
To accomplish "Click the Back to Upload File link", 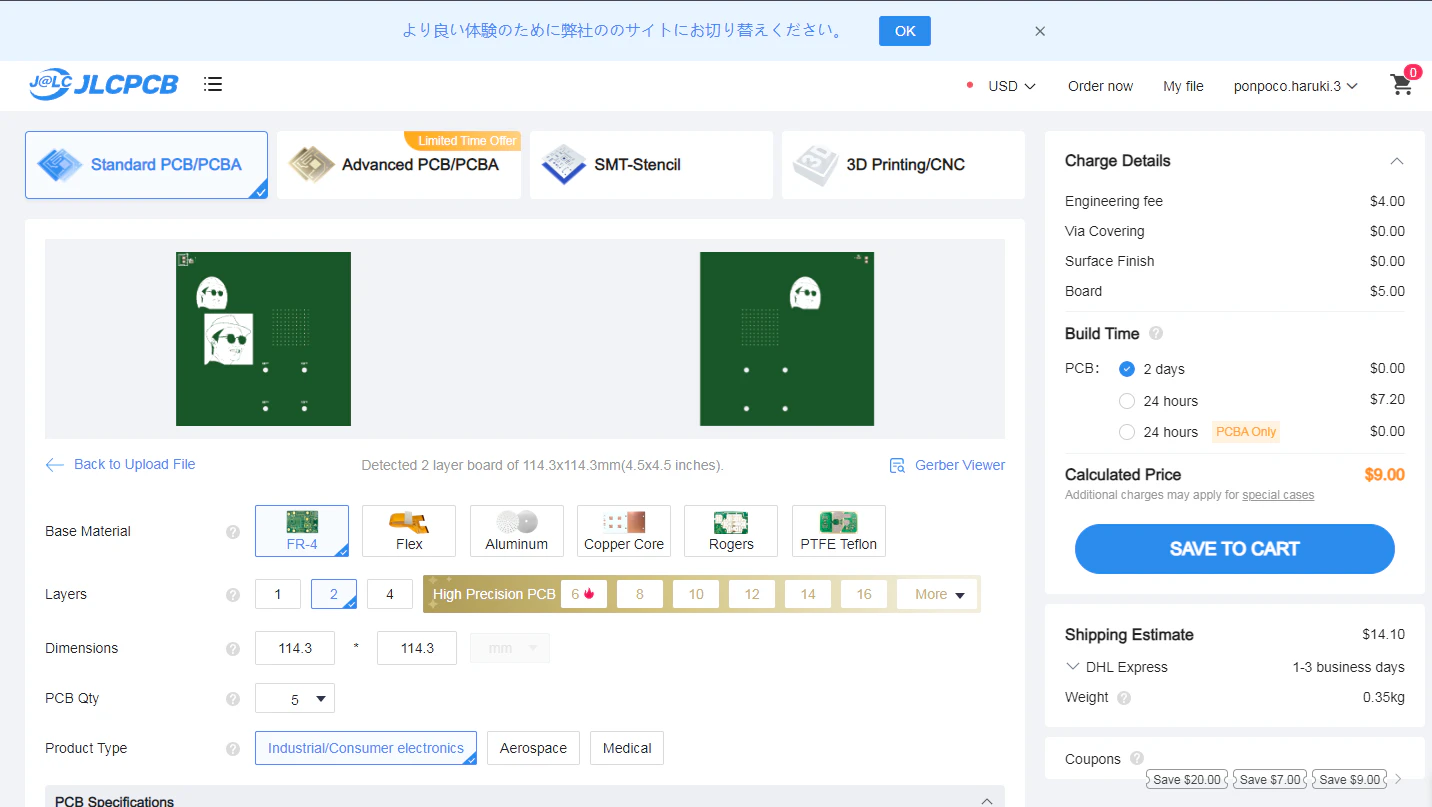I will (120, 464).
